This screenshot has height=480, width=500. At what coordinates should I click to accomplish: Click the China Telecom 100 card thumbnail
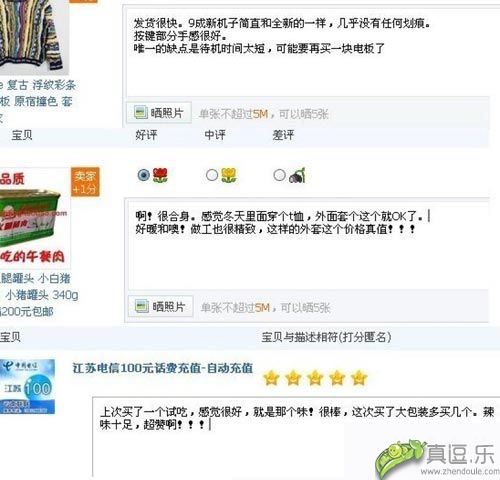point(27,387)
